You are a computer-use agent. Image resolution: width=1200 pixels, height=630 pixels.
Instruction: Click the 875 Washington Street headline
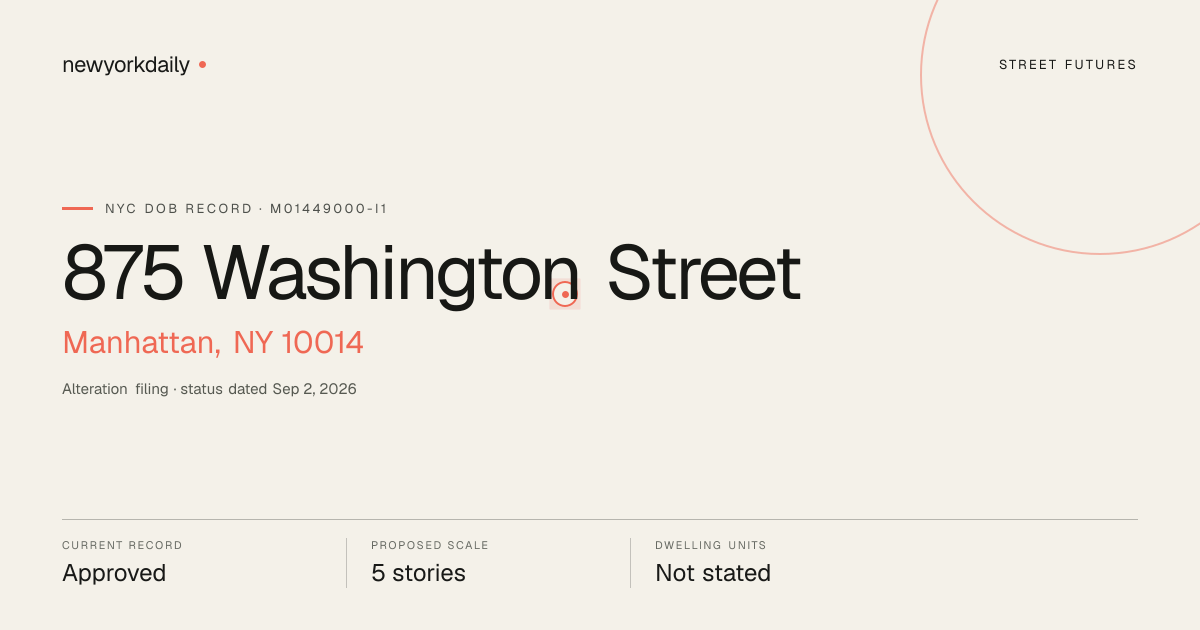[432, 273]
